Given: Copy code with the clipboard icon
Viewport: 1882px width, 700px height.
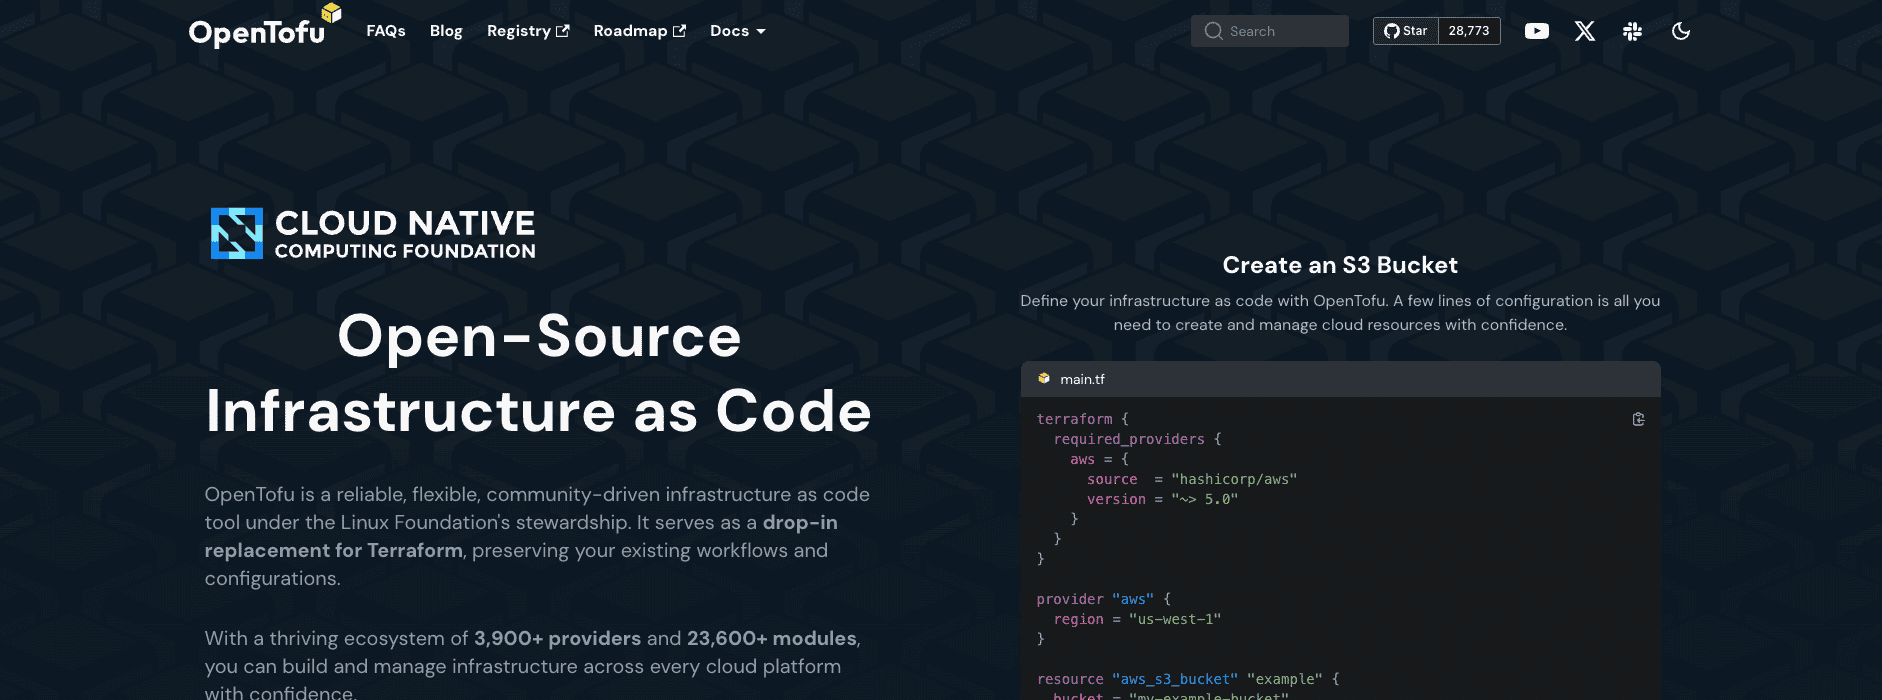Looking at the screenshot, I should pyautogui.click(x=1638, y=419).
